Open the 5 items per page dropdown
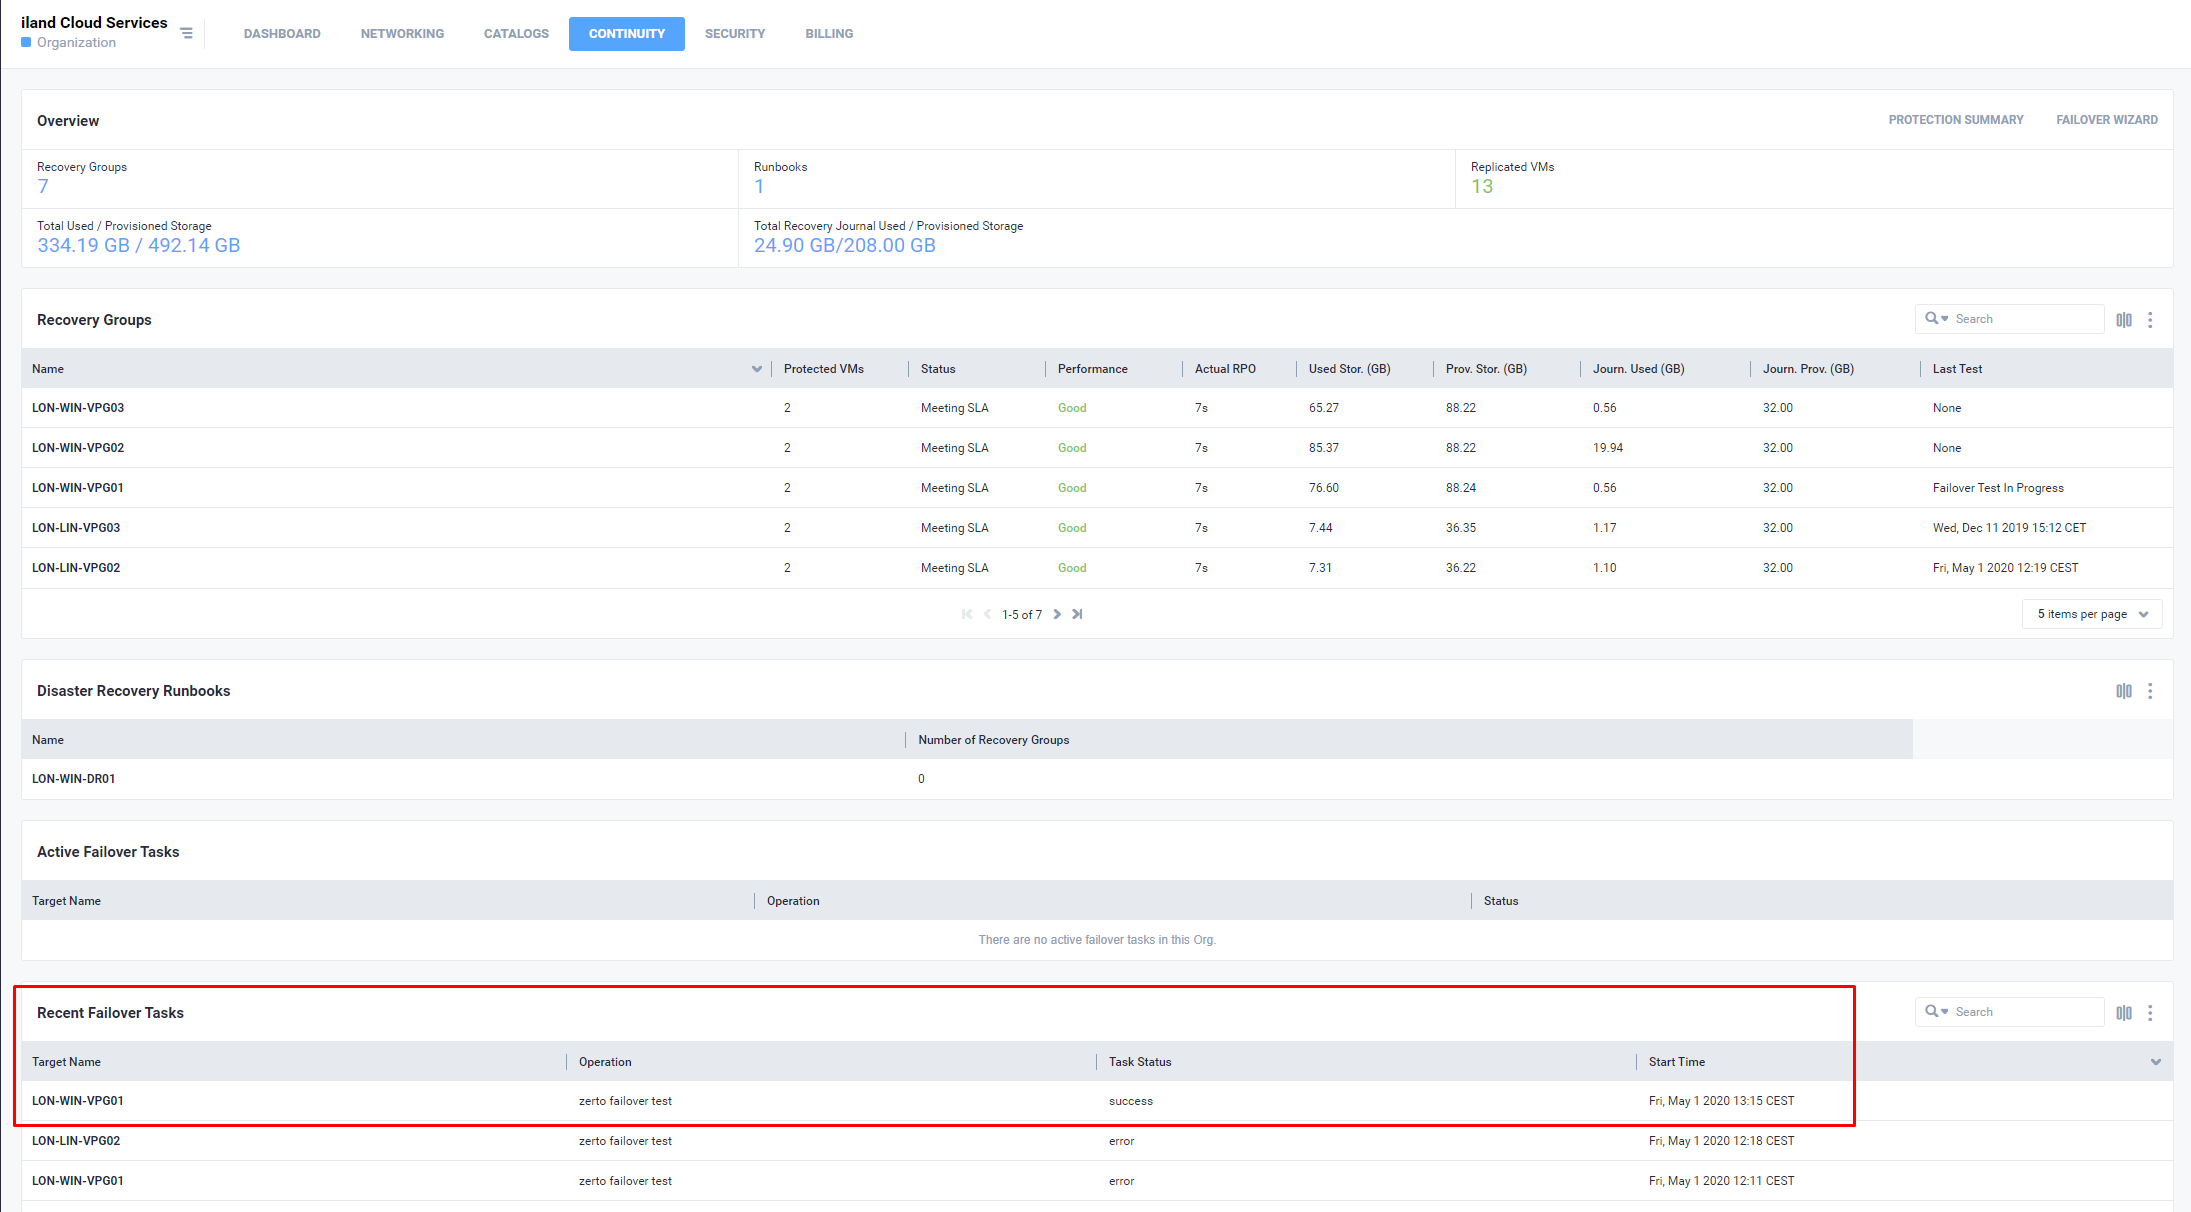Viewport: 2191px width, 1212px height. click(x=2092, y=614)
